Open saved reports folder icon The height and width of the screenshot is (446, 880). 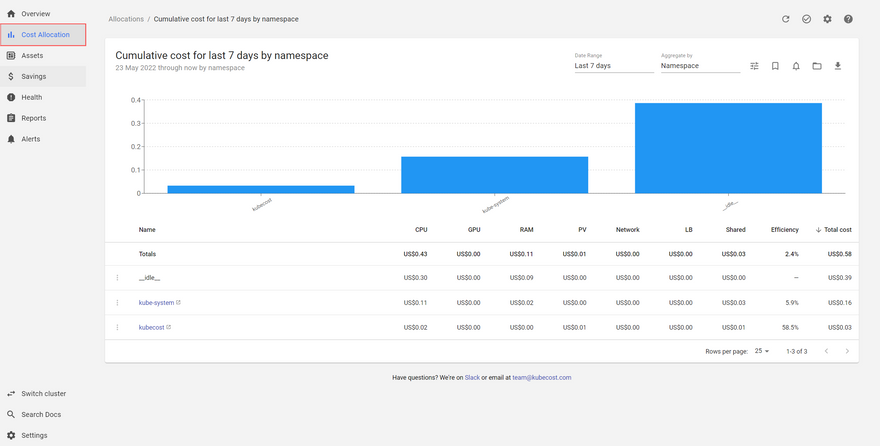[817, 66]
